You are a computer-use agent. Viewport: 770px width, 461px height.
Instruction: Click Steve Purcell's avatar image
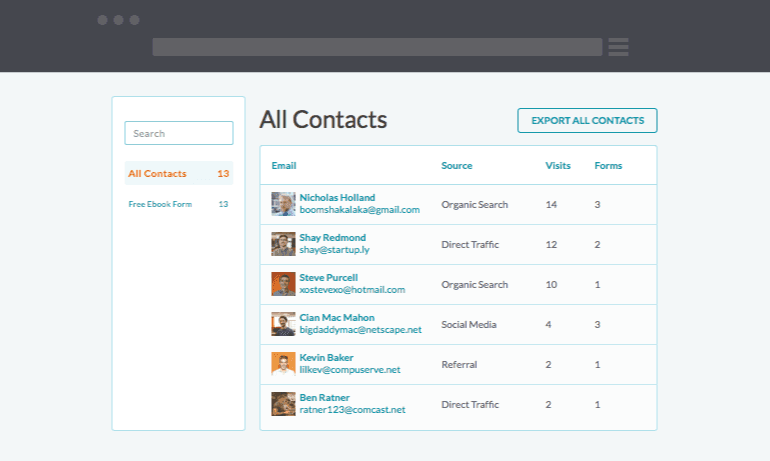(x=283, y=284)
